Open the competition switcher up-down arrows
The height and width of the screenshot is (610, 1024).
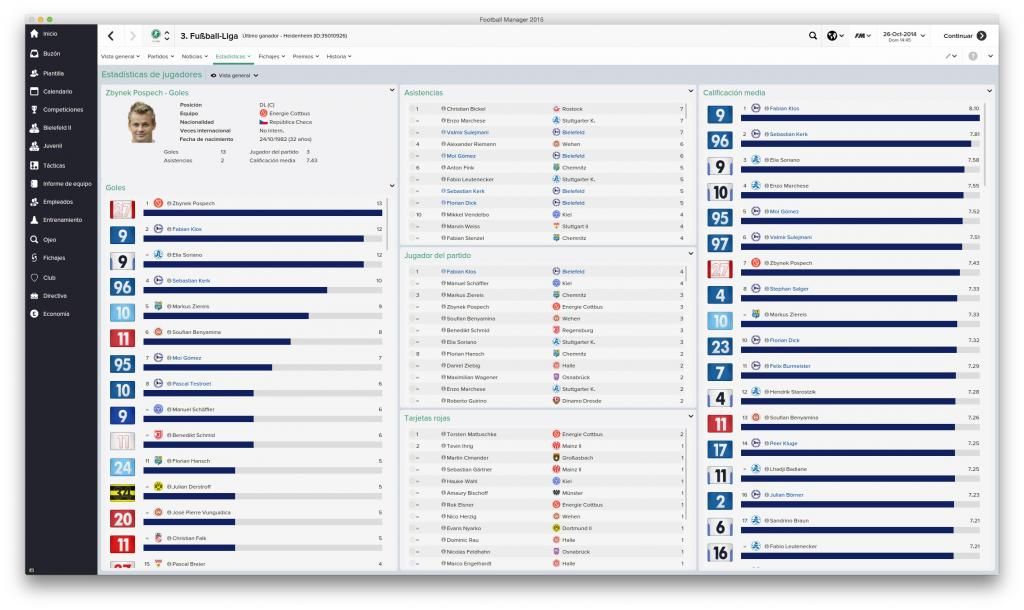[x=167, y=36]
